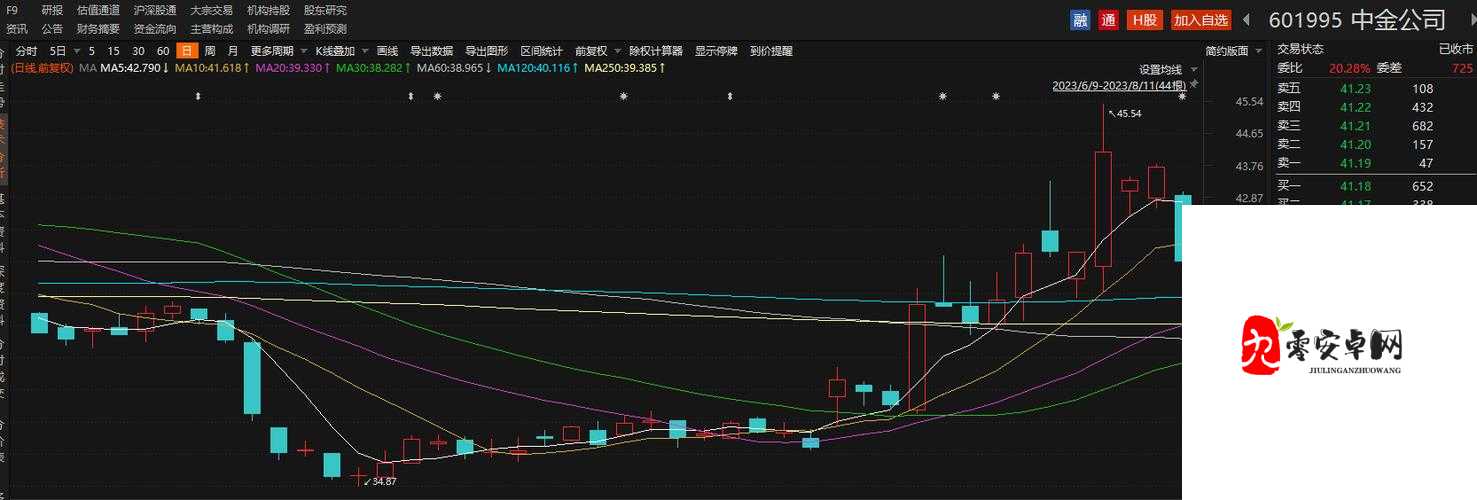The height and width of the screenshot is (500, 1477).
Task: Click the lone asterisk event marker mid-chart
Action: [623, 96]
